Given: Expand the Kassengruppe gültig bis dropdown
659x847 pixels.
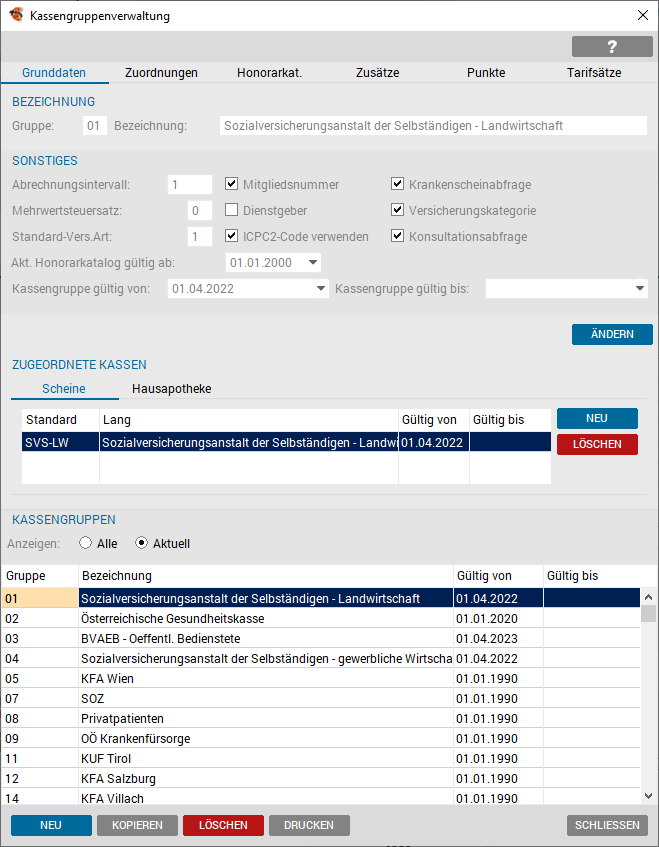Looking at the screenshot, I should point(640,288).
